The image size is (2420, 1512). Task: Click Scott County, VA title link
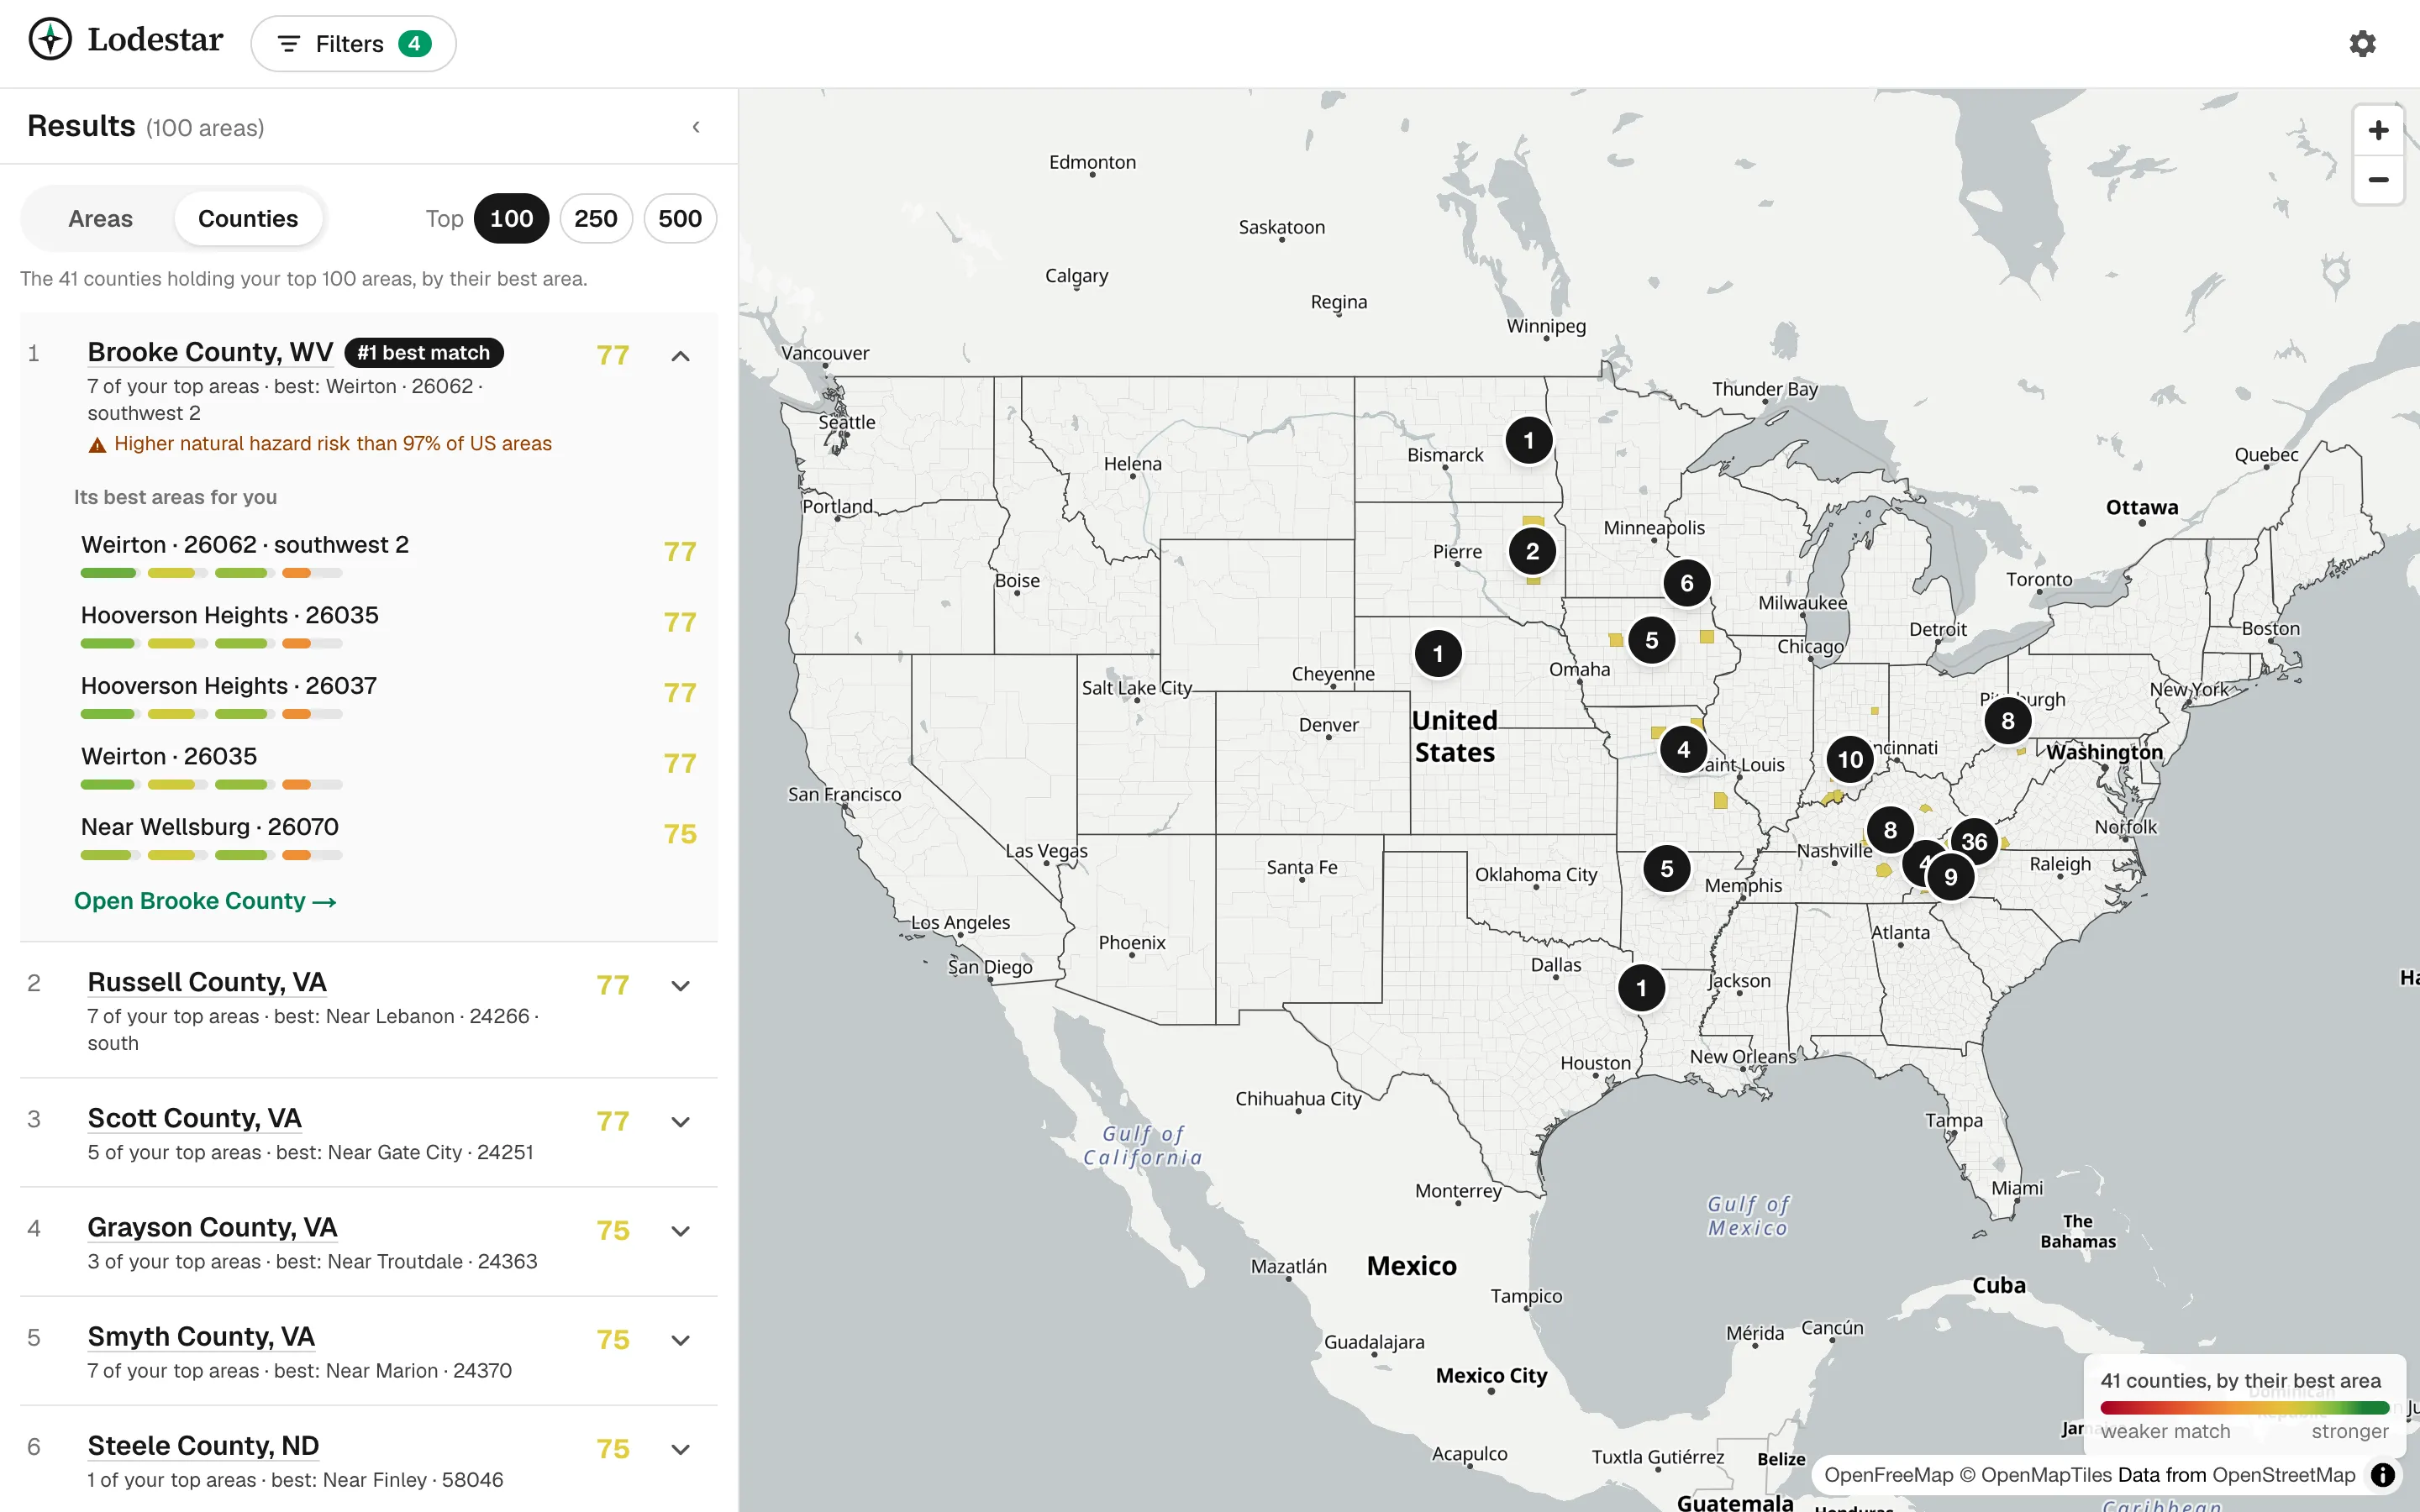(x=194, y=1118)
